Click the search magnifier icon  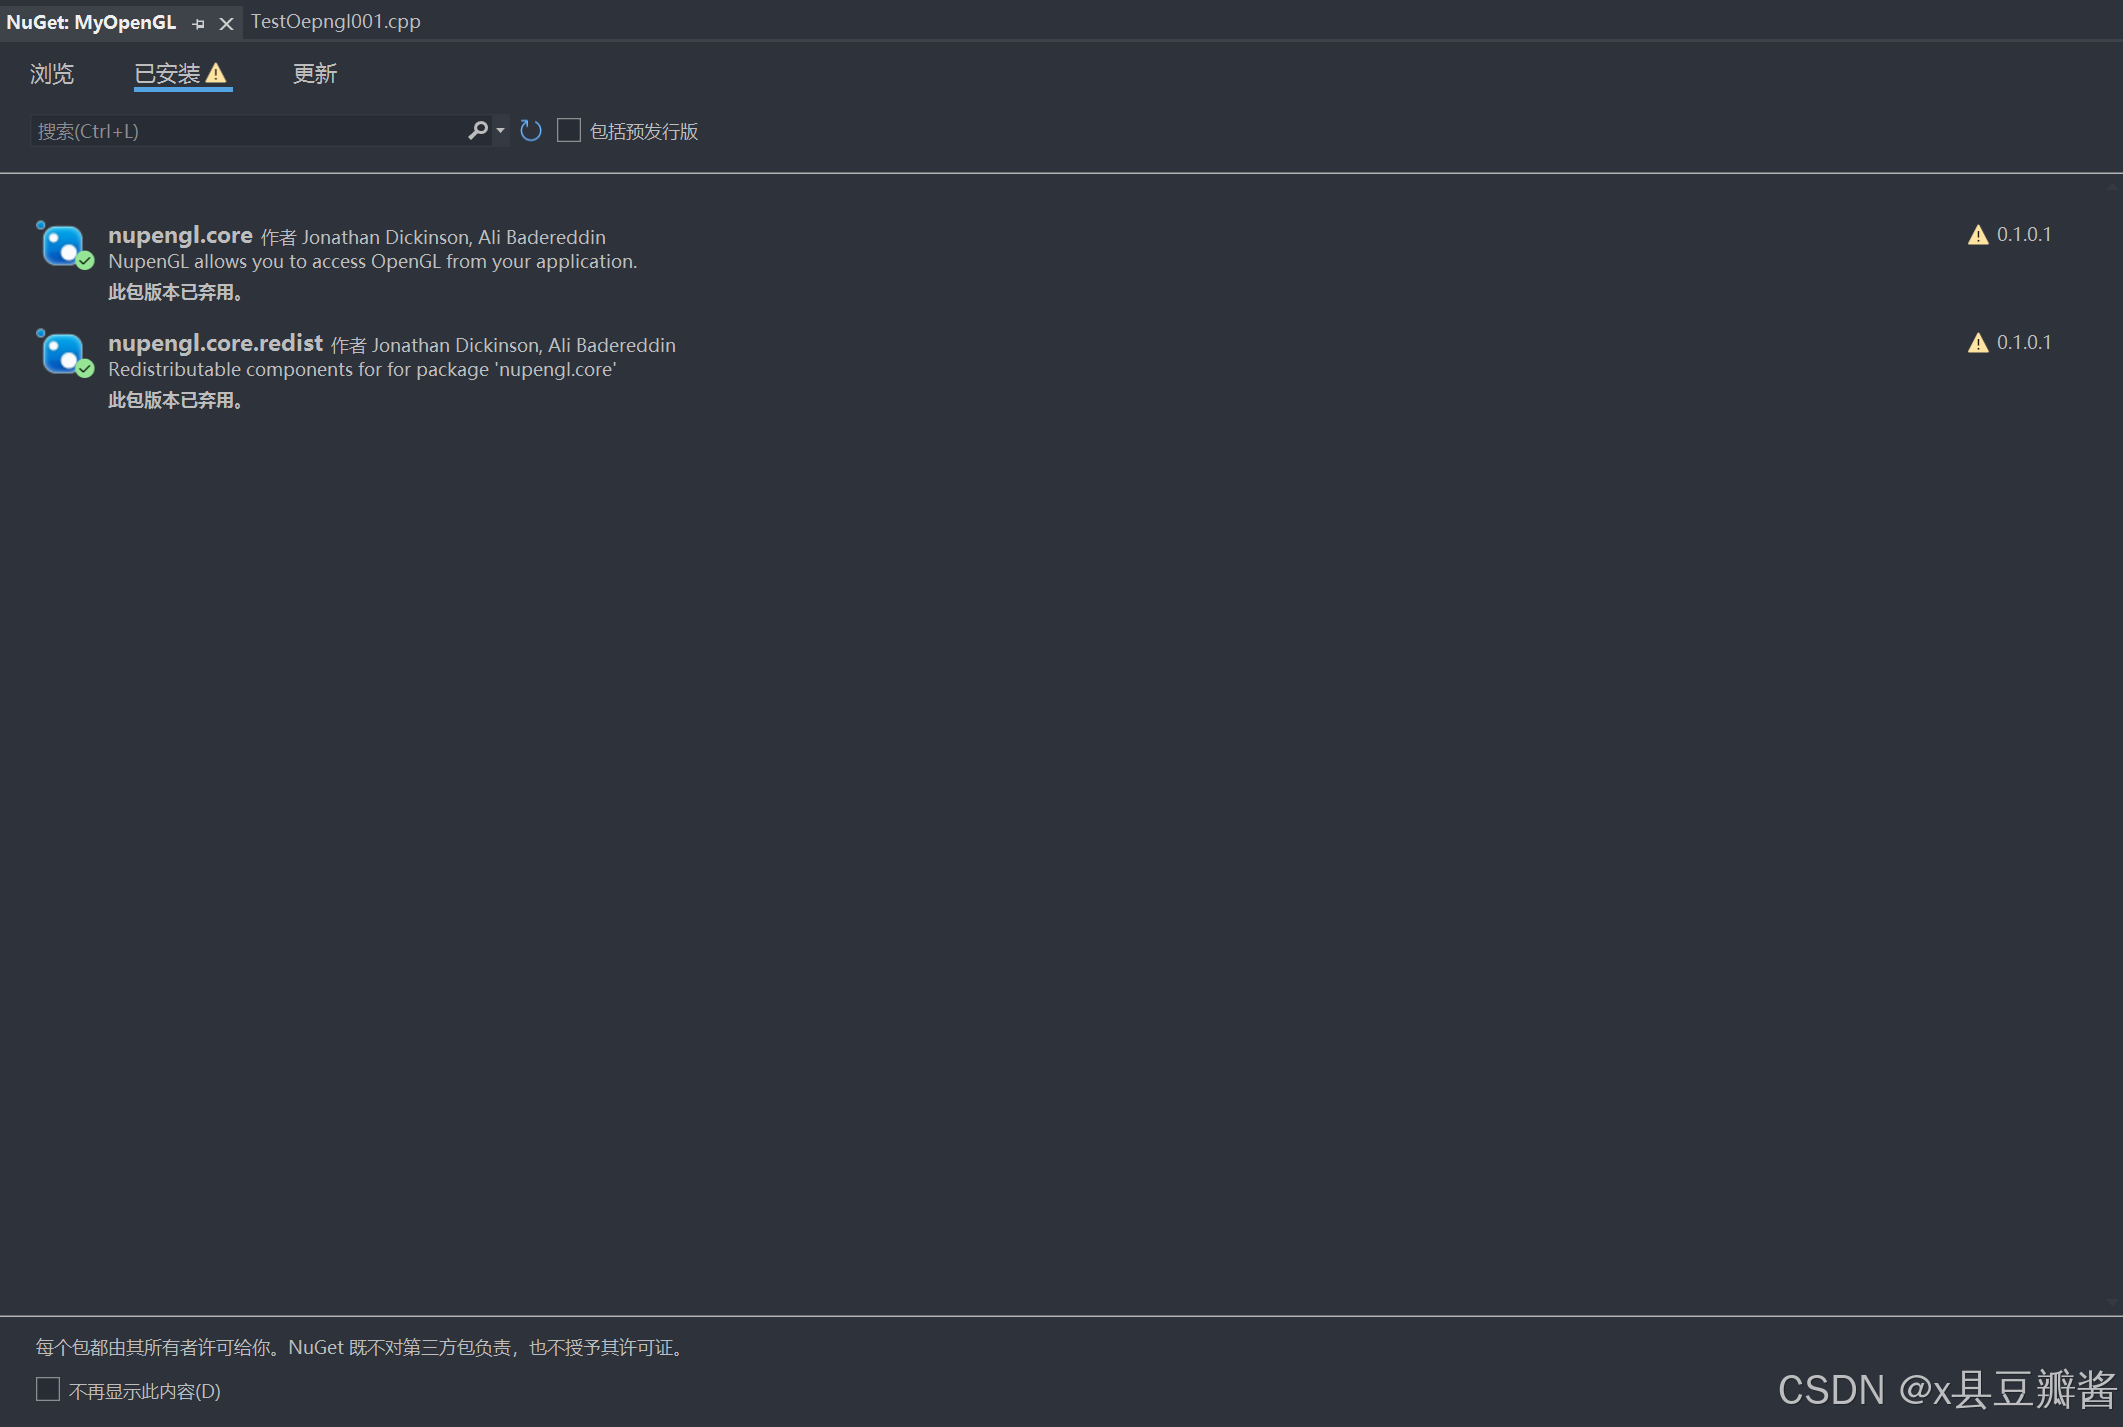478,130
